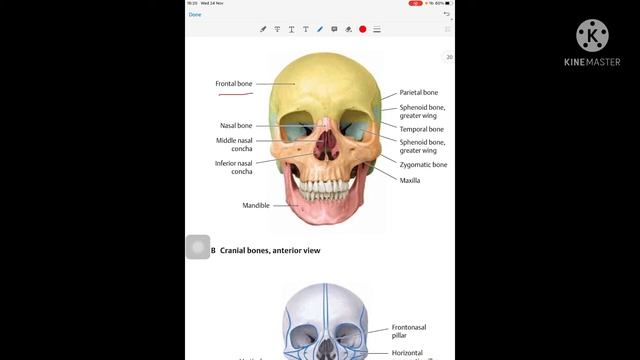Click the "Cranial bones, anterior view" caption
This screenshot has width=640, height=360.
pos(270,251)
